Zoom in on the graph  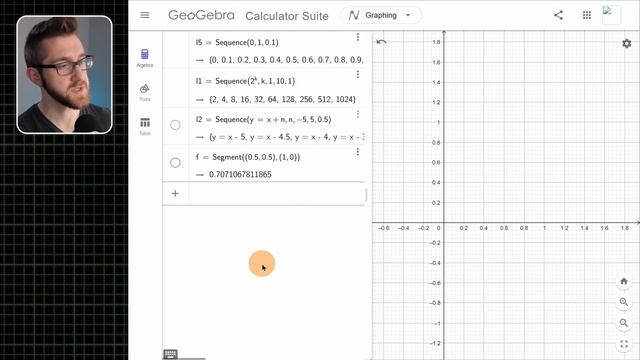pos(624,302)
